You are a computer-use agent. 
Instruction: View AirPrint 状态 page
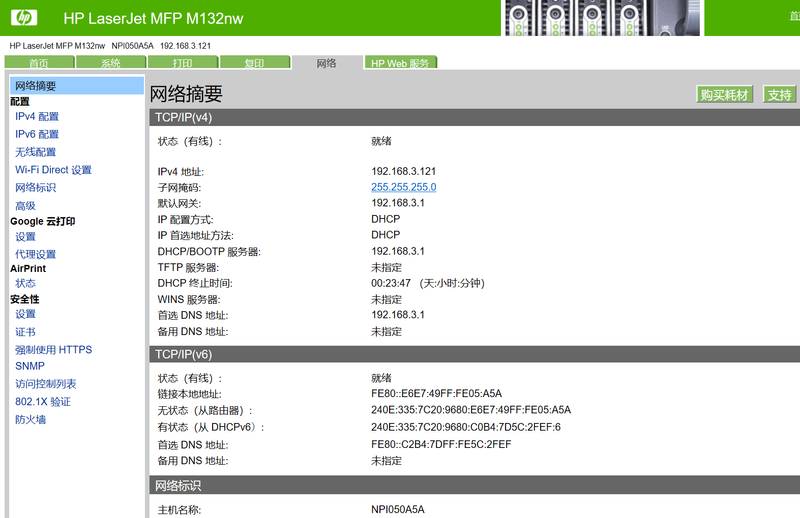25,284
